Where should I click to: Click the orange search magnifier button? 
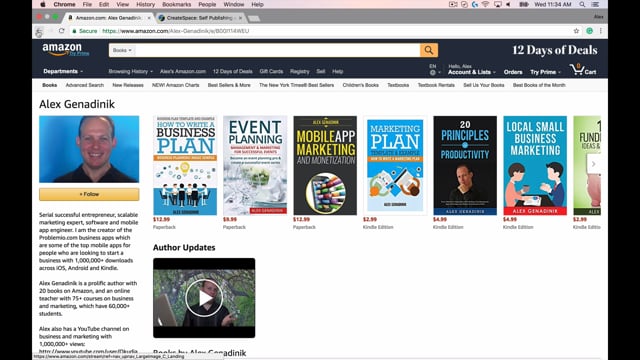pyautogui.click(x=429, y=50)
